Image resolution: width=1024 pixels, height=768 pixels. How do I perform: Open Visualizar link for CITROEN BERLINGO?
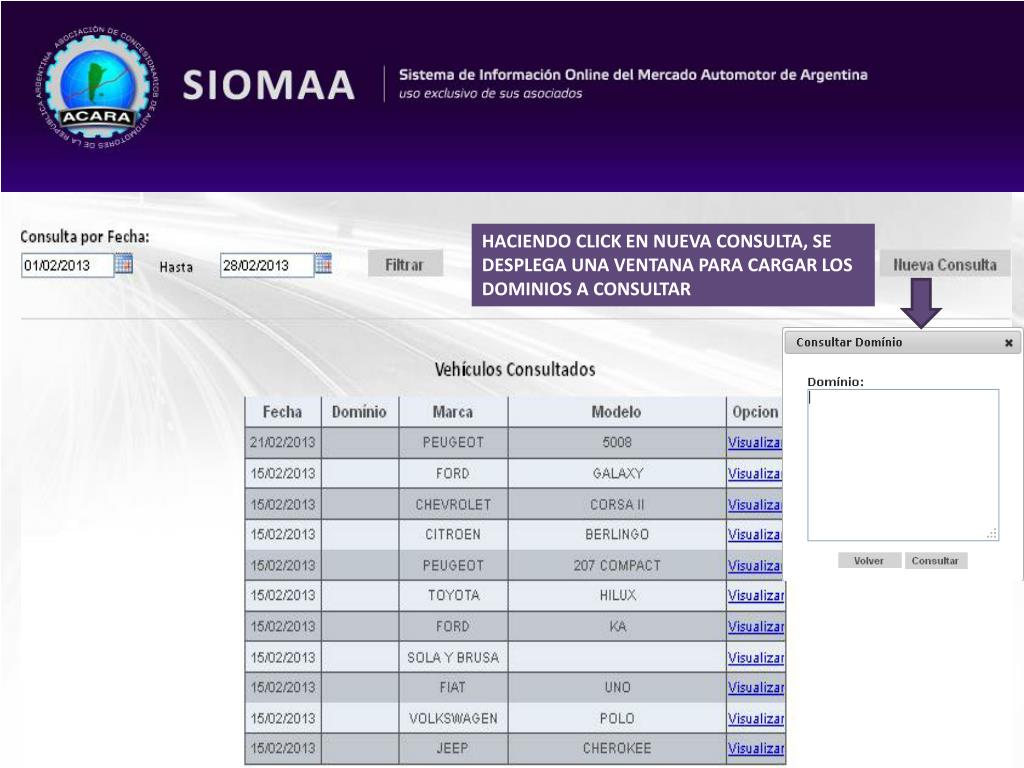[x=754, y=535]
